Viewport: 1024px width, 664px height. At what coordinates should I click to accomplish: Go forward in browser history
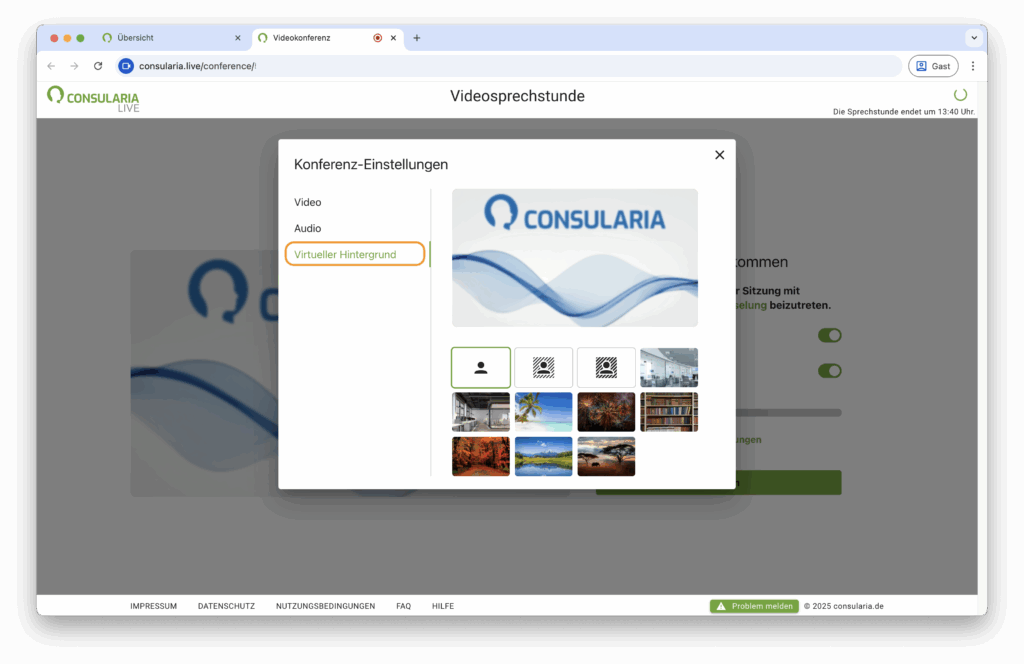[74, 66]
